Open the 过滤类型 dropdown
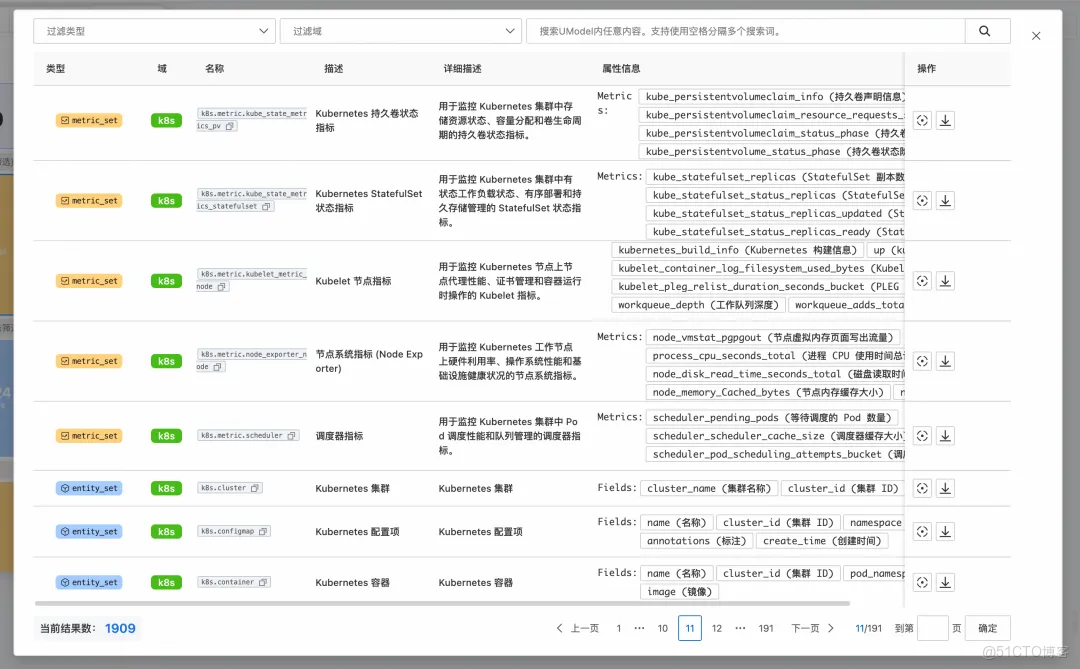 [x=154, y=31]
